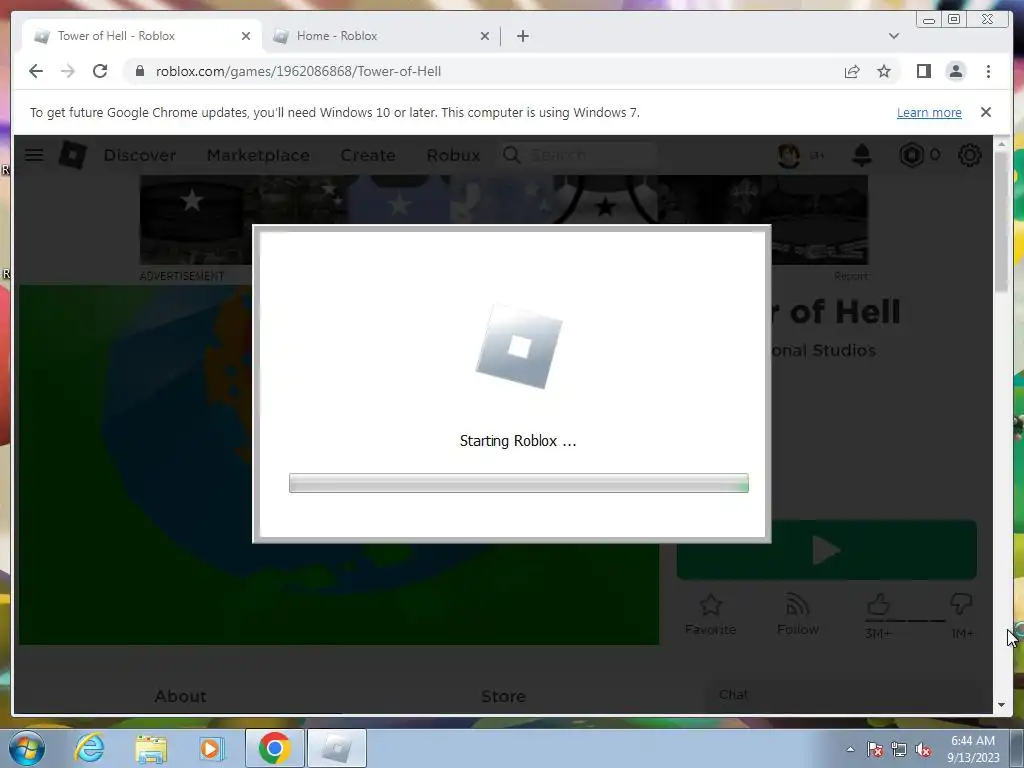
Task: Open a new tab with plus button
Action: (x=522, y=36)
